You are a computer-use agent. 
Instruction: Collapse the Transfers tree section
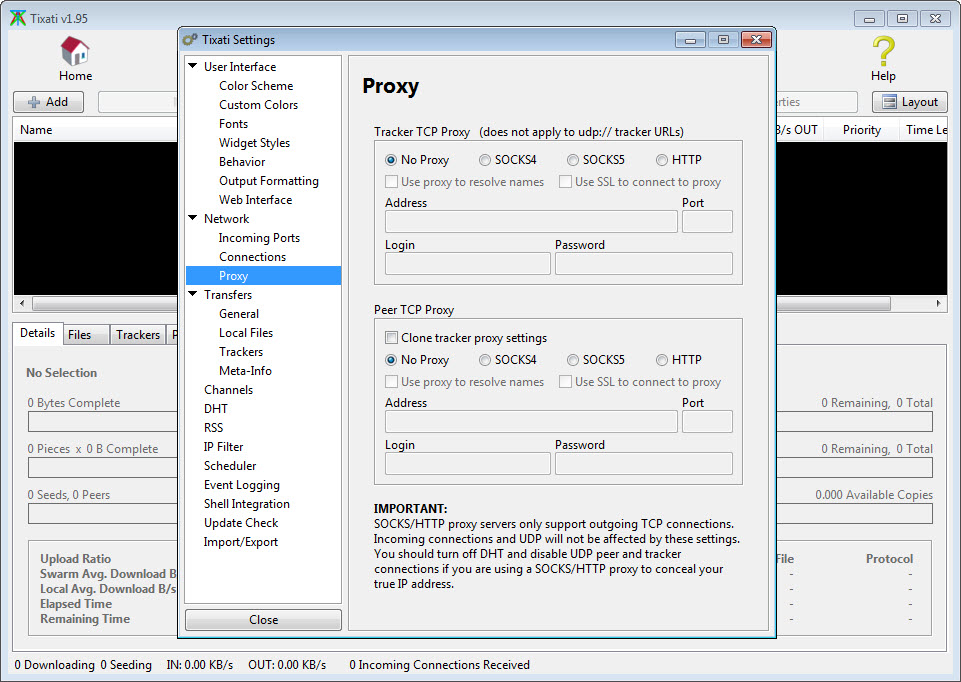point(193,294)
